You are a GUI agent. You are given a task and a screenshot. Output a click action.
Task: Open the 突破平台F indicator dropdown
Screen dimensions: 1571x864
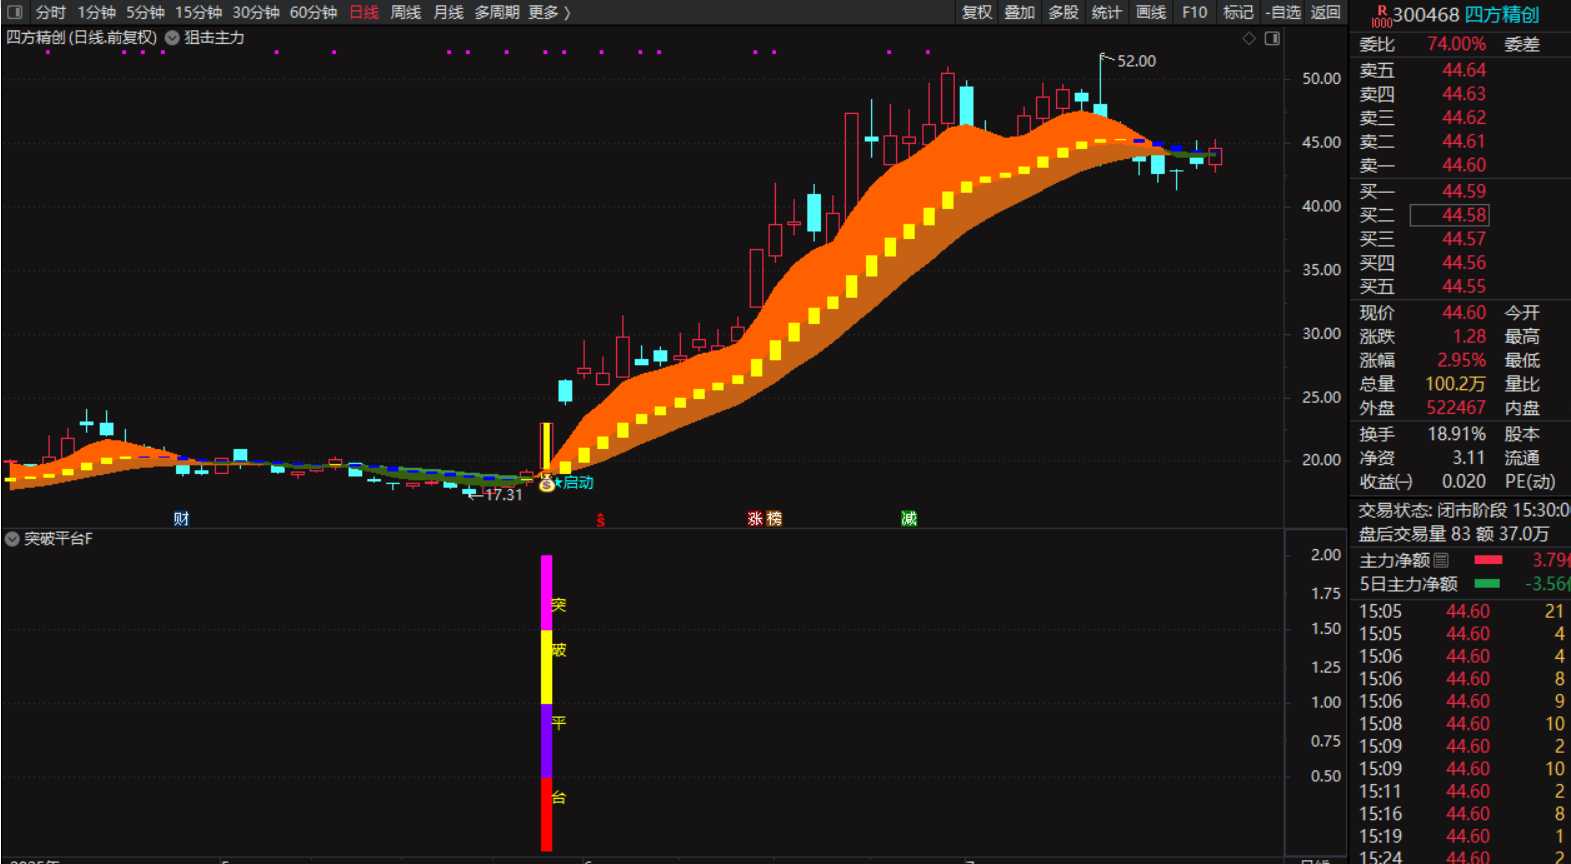[12, 539]
